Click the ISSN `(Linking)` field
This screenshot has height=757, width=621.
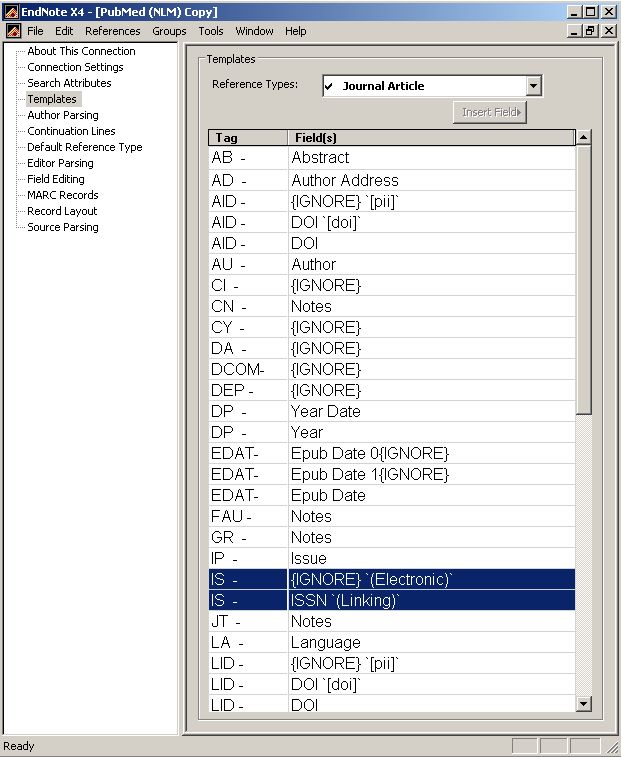click(x=431, y=601)
